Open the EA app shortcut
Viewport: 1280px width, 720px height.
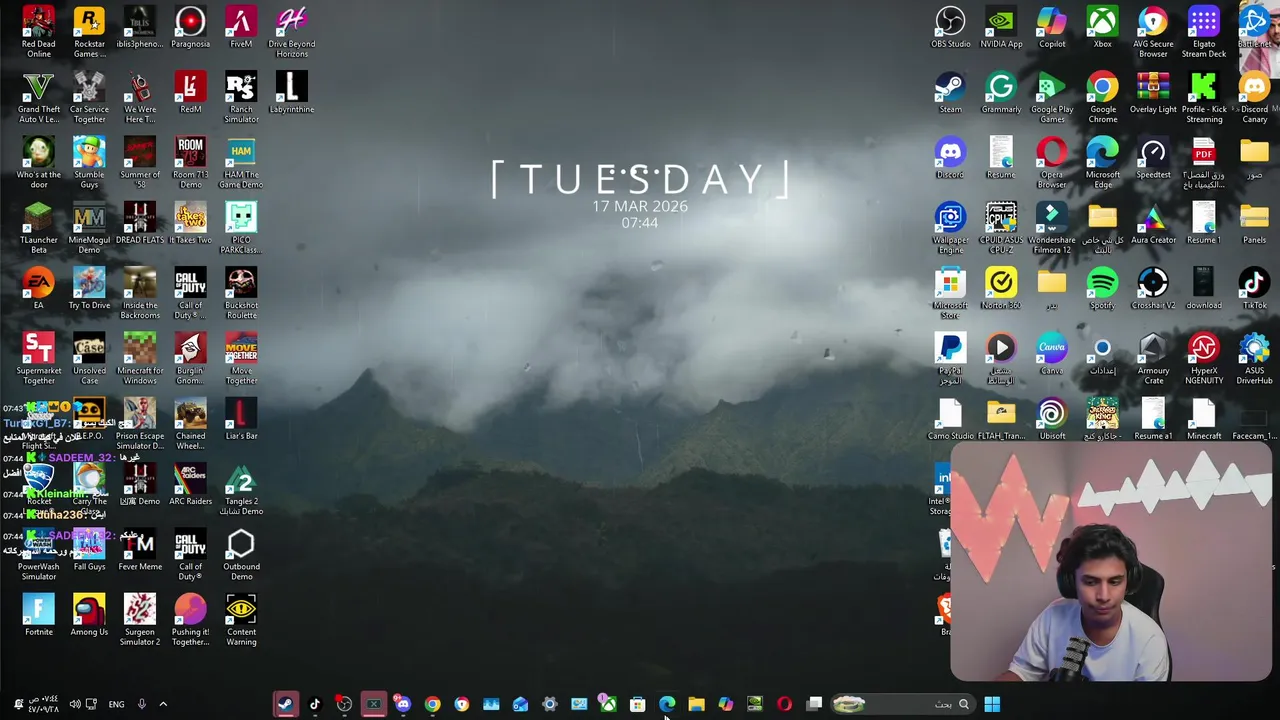38,289
